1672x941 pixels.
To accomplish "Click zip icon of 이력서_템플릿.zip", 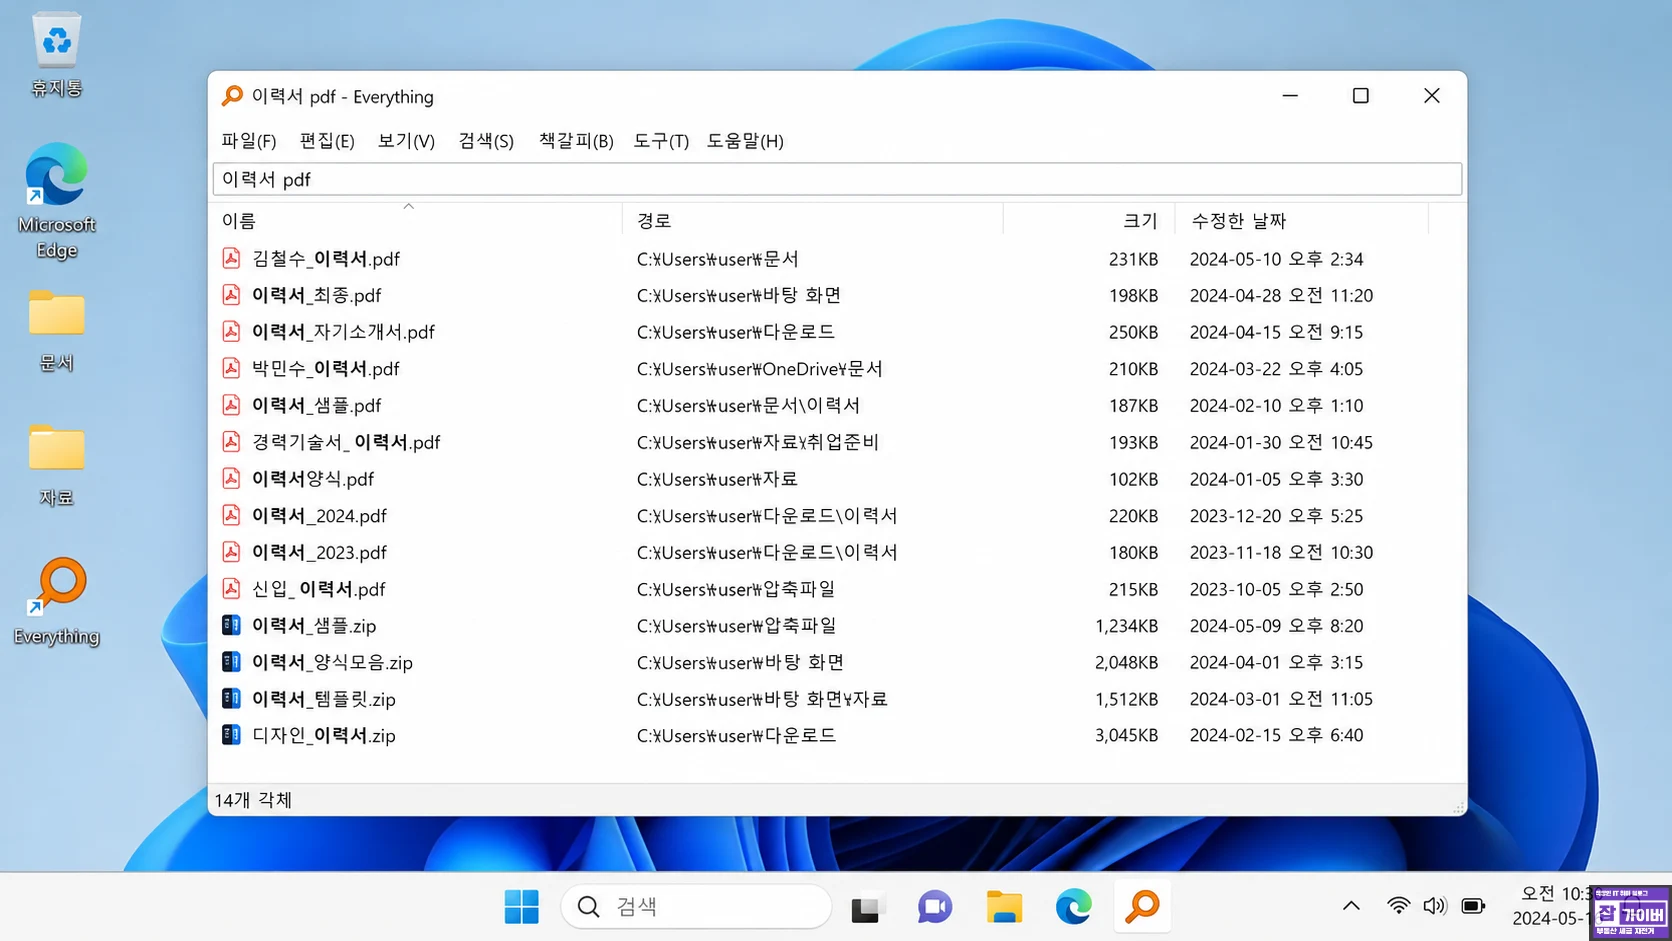I will (x=231, y=699).
